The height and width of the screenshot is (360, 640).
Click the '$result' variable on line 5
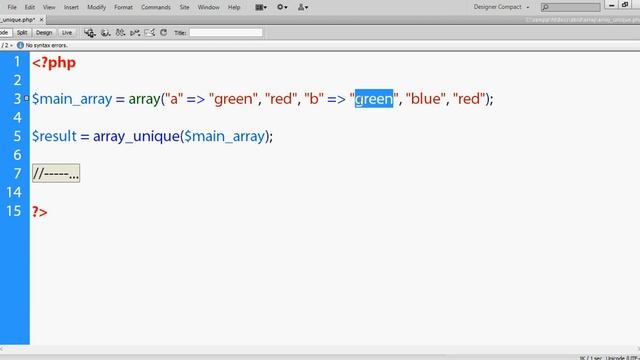[54, 136]
